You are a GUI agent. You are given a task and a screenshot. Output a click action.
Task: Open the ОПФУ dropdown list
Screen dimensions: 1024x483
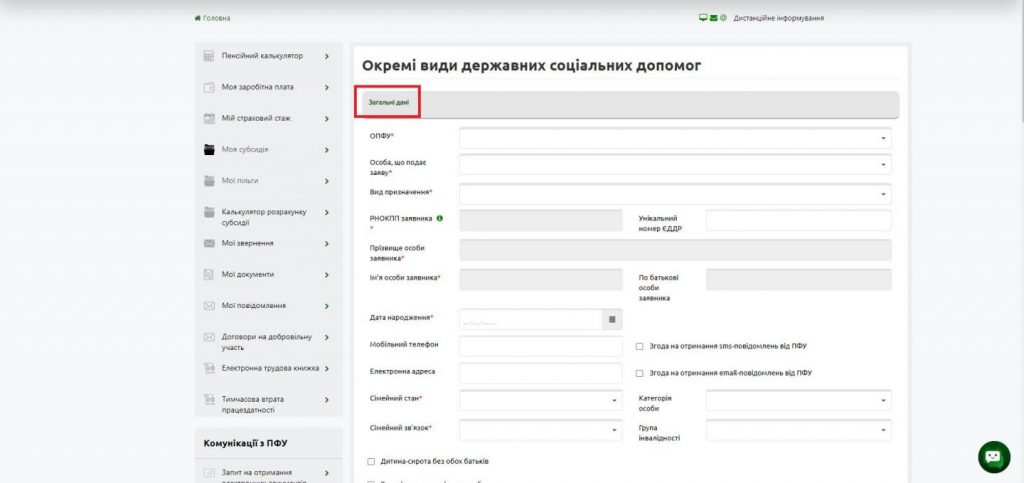[x=675, y=138]
